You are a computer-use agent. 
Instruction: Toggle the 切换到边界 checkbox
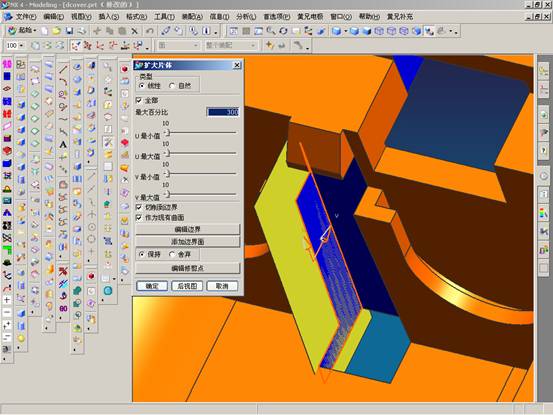pos(139,207)
